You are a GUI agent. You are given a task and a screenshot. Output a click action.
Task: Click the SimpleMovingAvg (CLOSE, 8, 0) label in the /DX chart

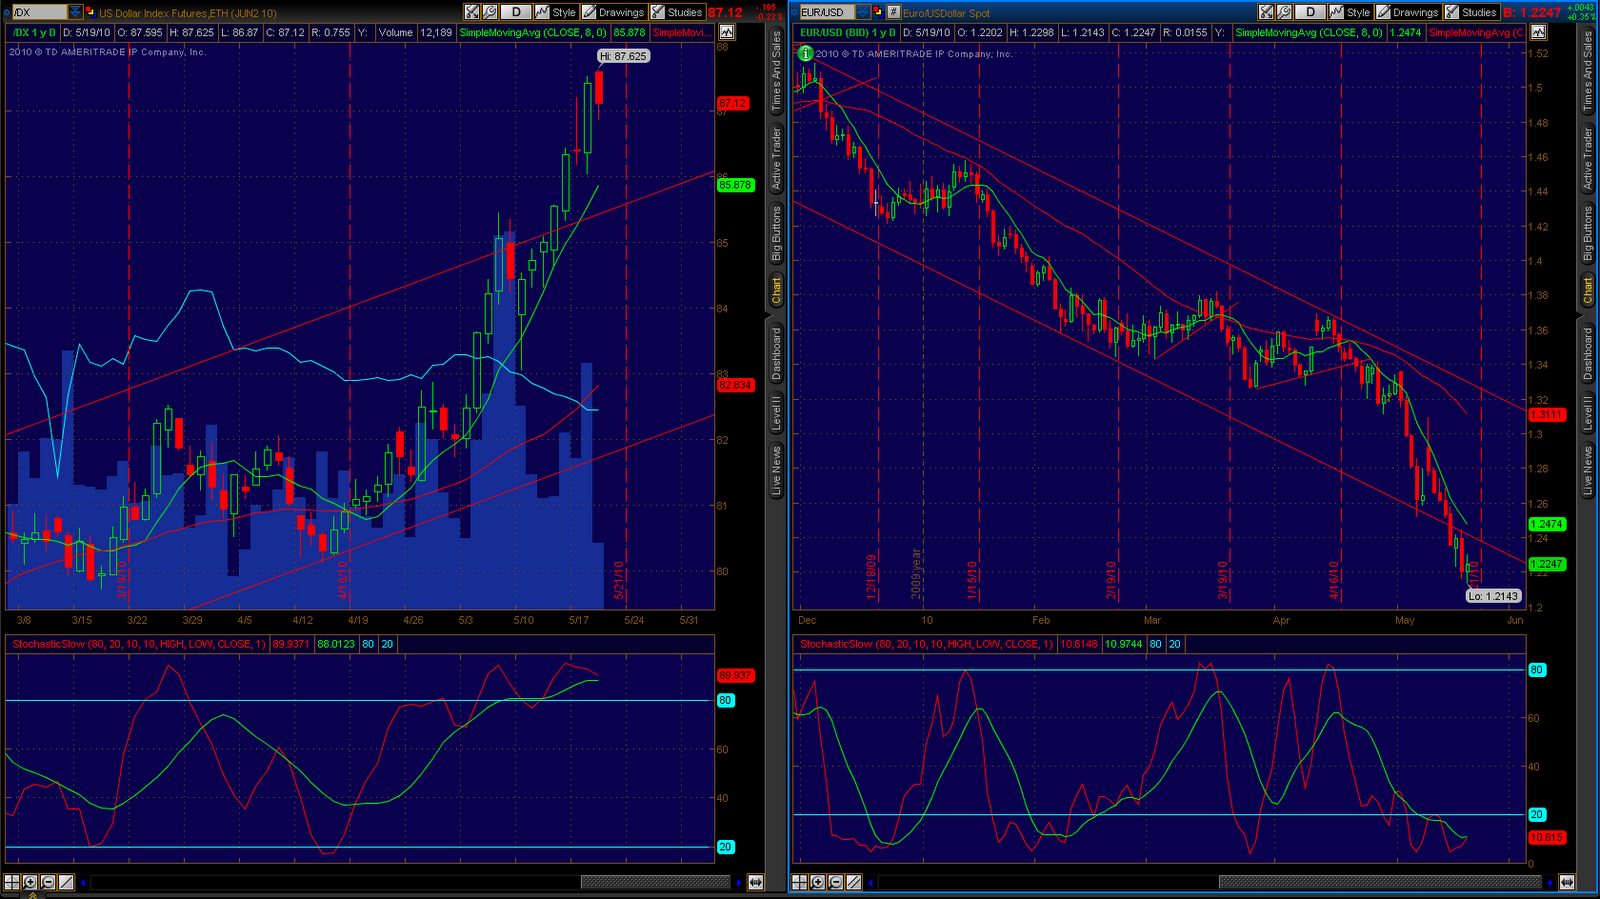(532, 32)
